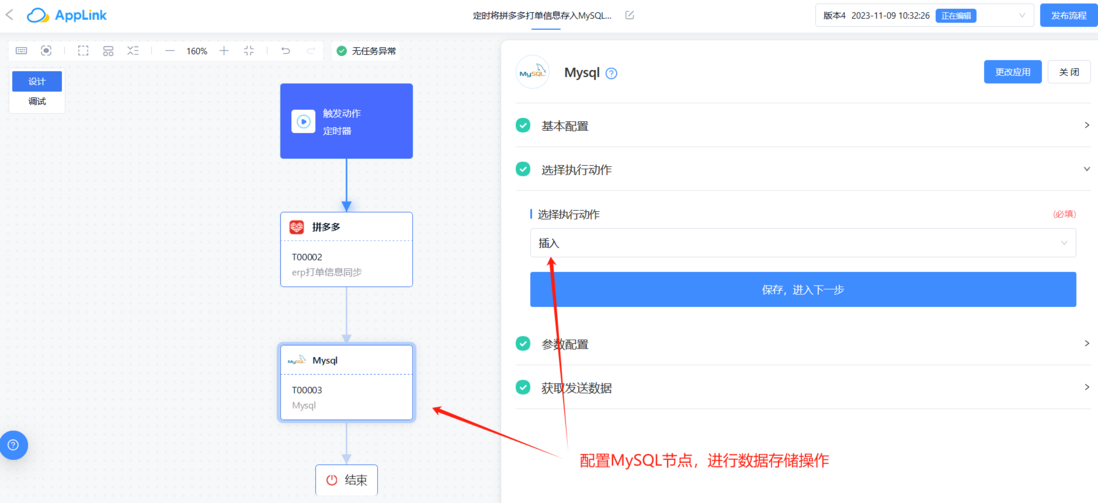Click the 发布流程 button

pyautogui.click(x=1069, y=15)
